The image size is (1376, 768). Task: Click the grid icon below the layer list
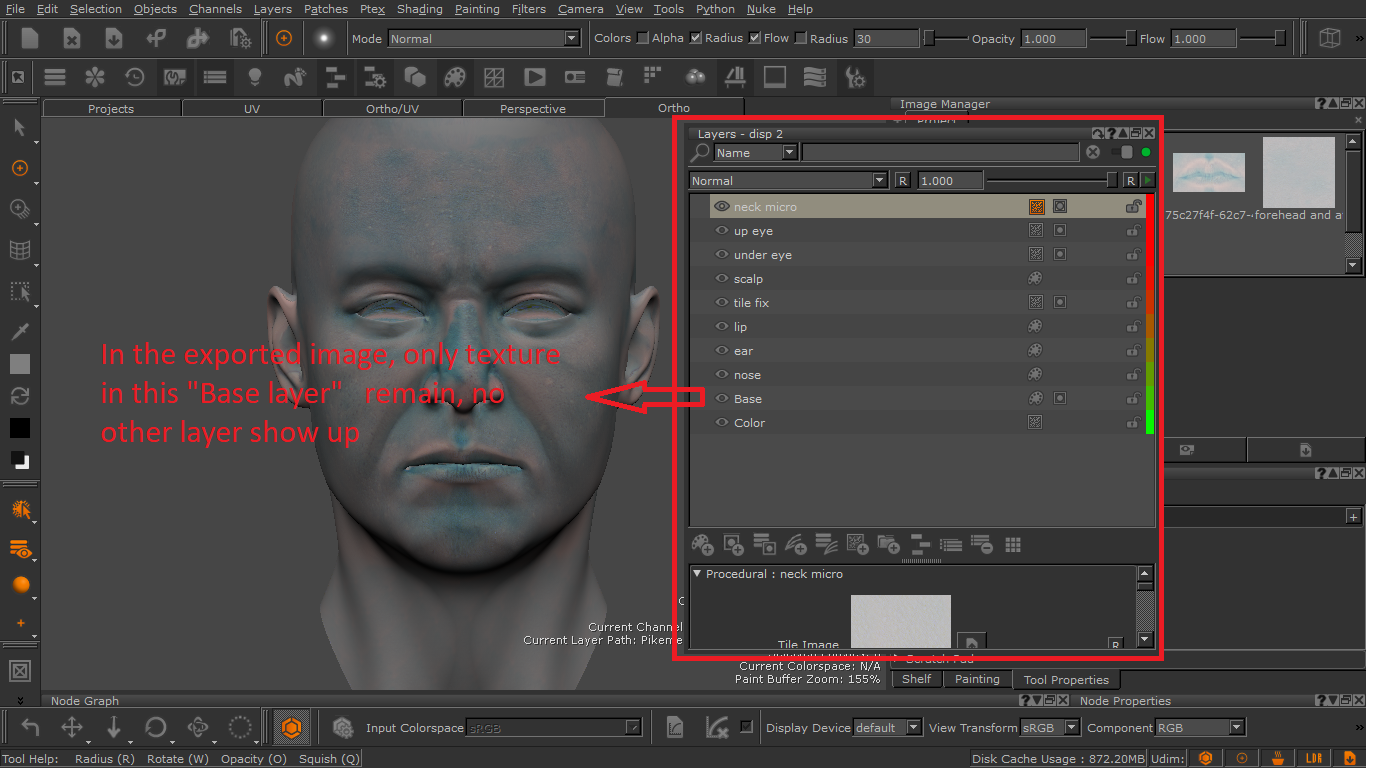(1013, 544)
